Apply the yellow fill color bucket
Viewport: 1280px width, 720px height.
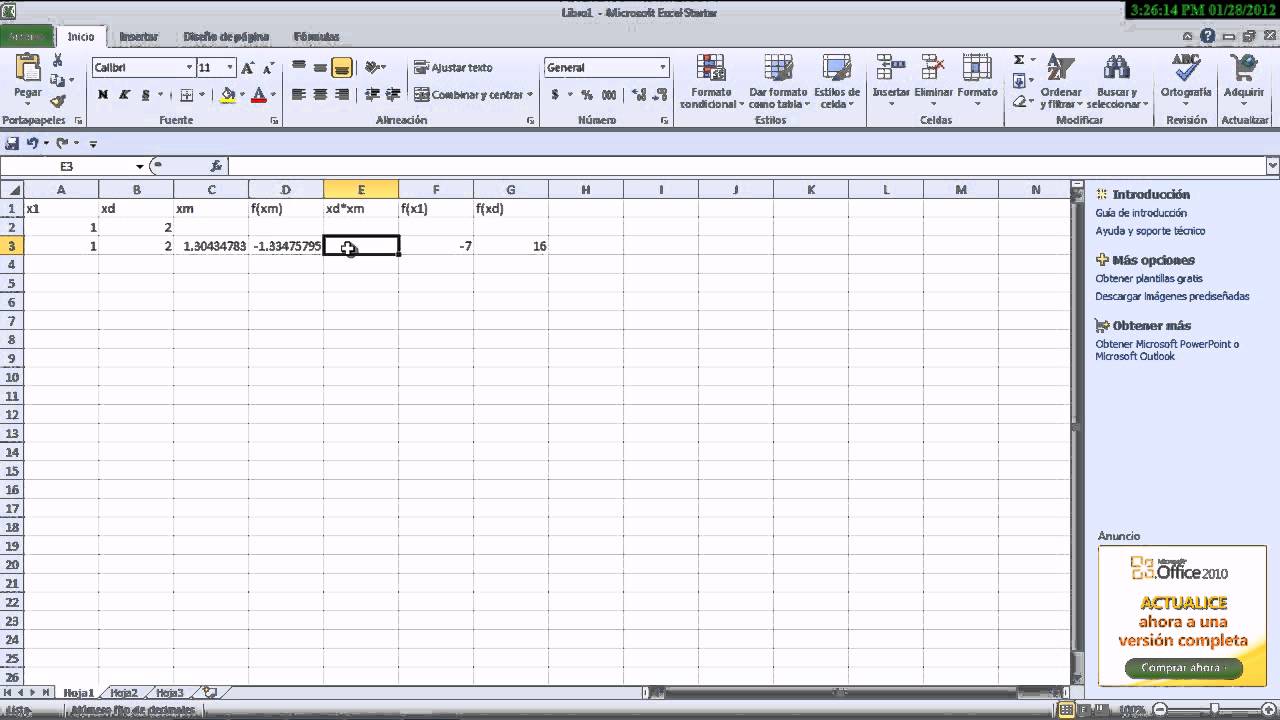228,95
